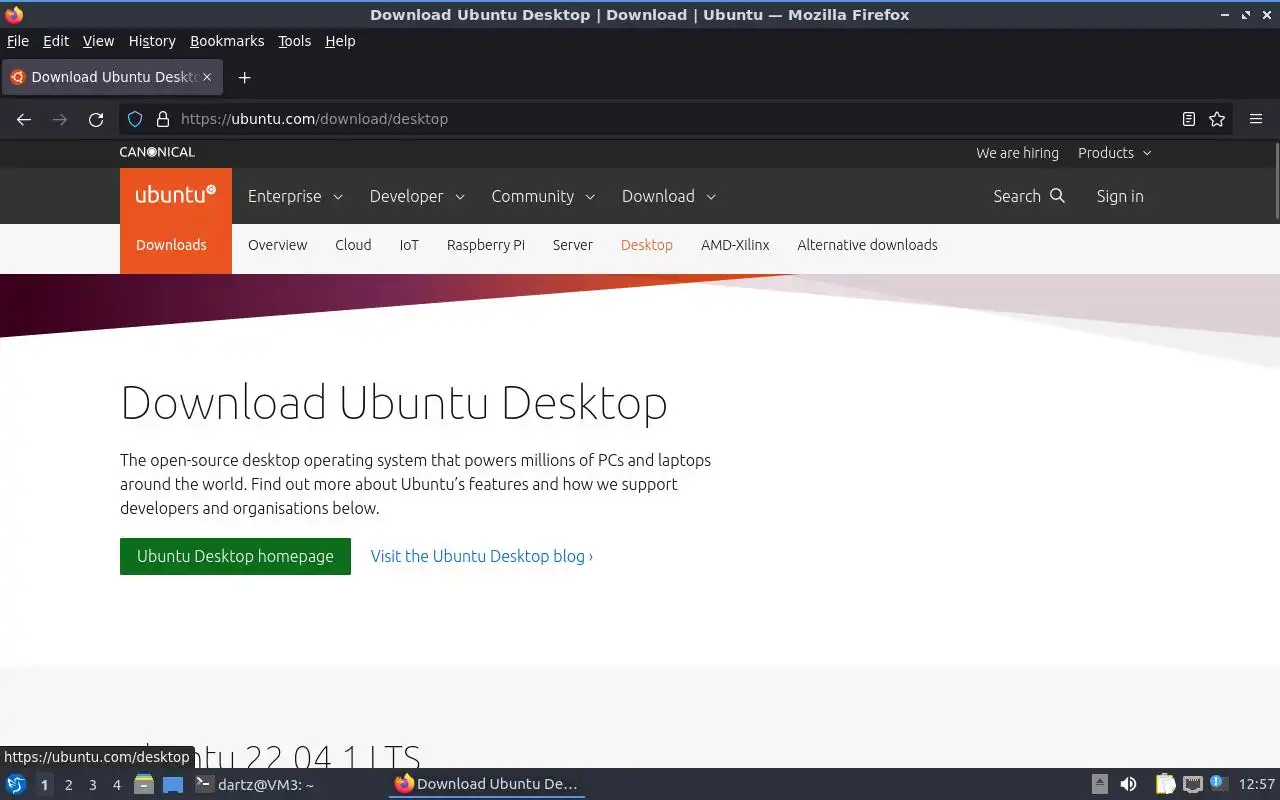Screen dimensions: 1280x800
Task: Click the page vertical scrollbar thumb
Action: tap(1276, 181)
